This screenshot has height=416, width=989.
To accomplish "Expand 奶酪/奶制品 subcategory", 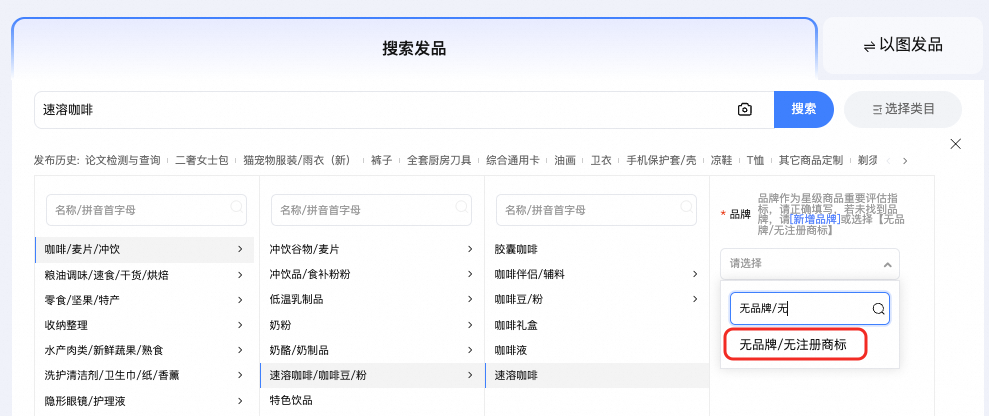I will tap(372, 350).
